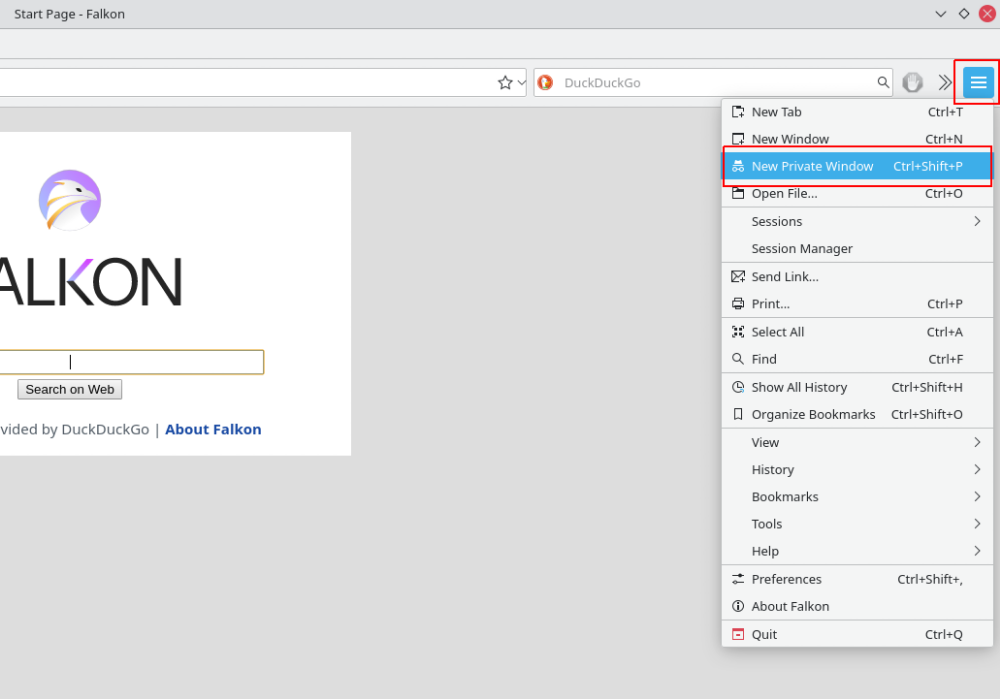This screenshot has height=699, width=1000.
Task: Click the Ctrl+A shortcut label
Action: click(x=945, y=332)
